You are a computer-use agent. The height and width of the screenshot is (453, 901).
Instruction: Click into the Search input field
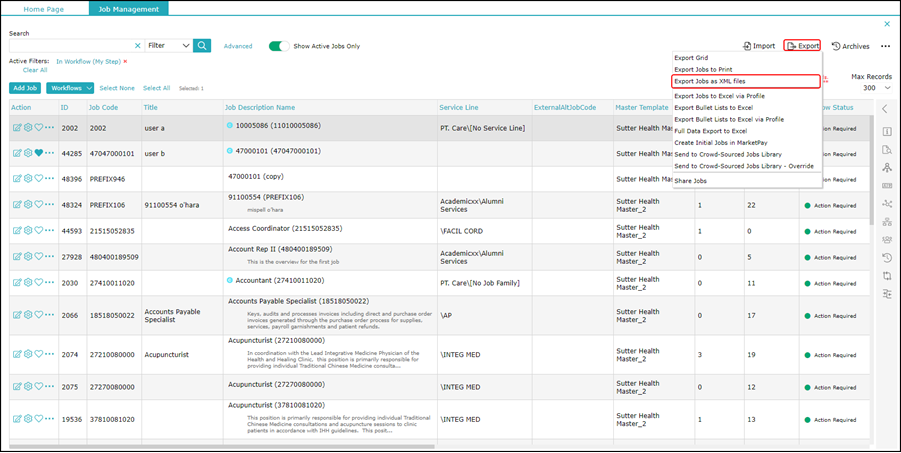tap(70, 46)
